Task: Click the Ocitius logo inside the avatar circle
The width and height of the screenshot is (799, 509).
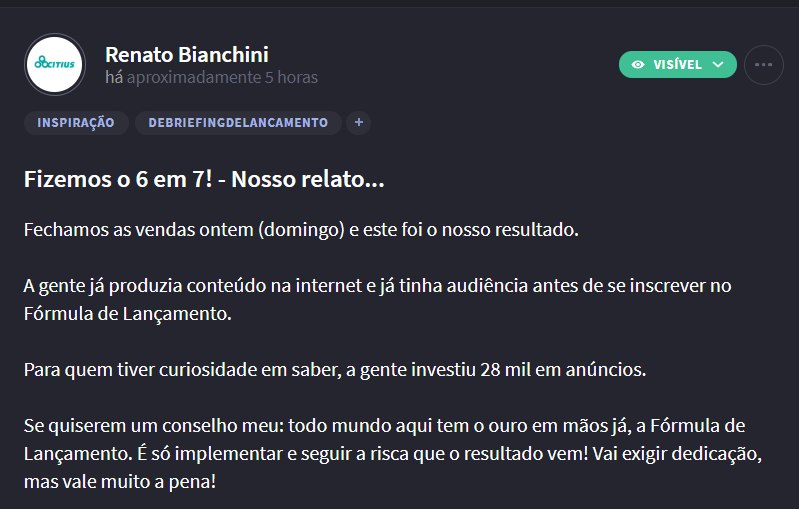Action: tap(55, 63)
